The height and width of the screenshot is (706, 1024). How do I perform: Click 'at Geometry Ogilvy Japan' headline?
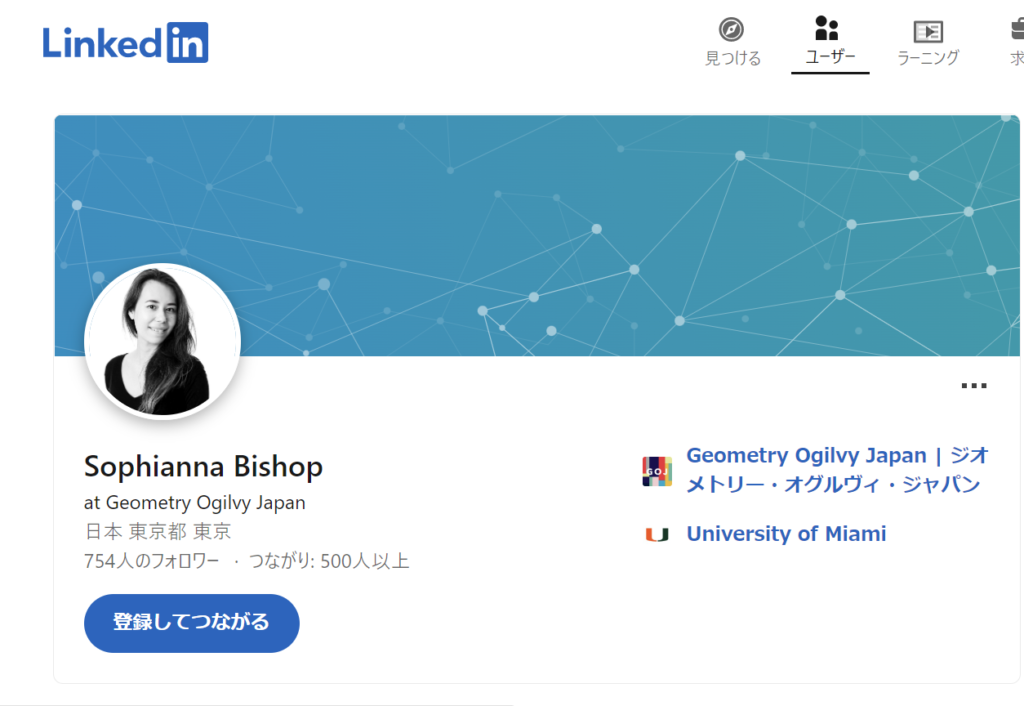click(x=195, y=503)
